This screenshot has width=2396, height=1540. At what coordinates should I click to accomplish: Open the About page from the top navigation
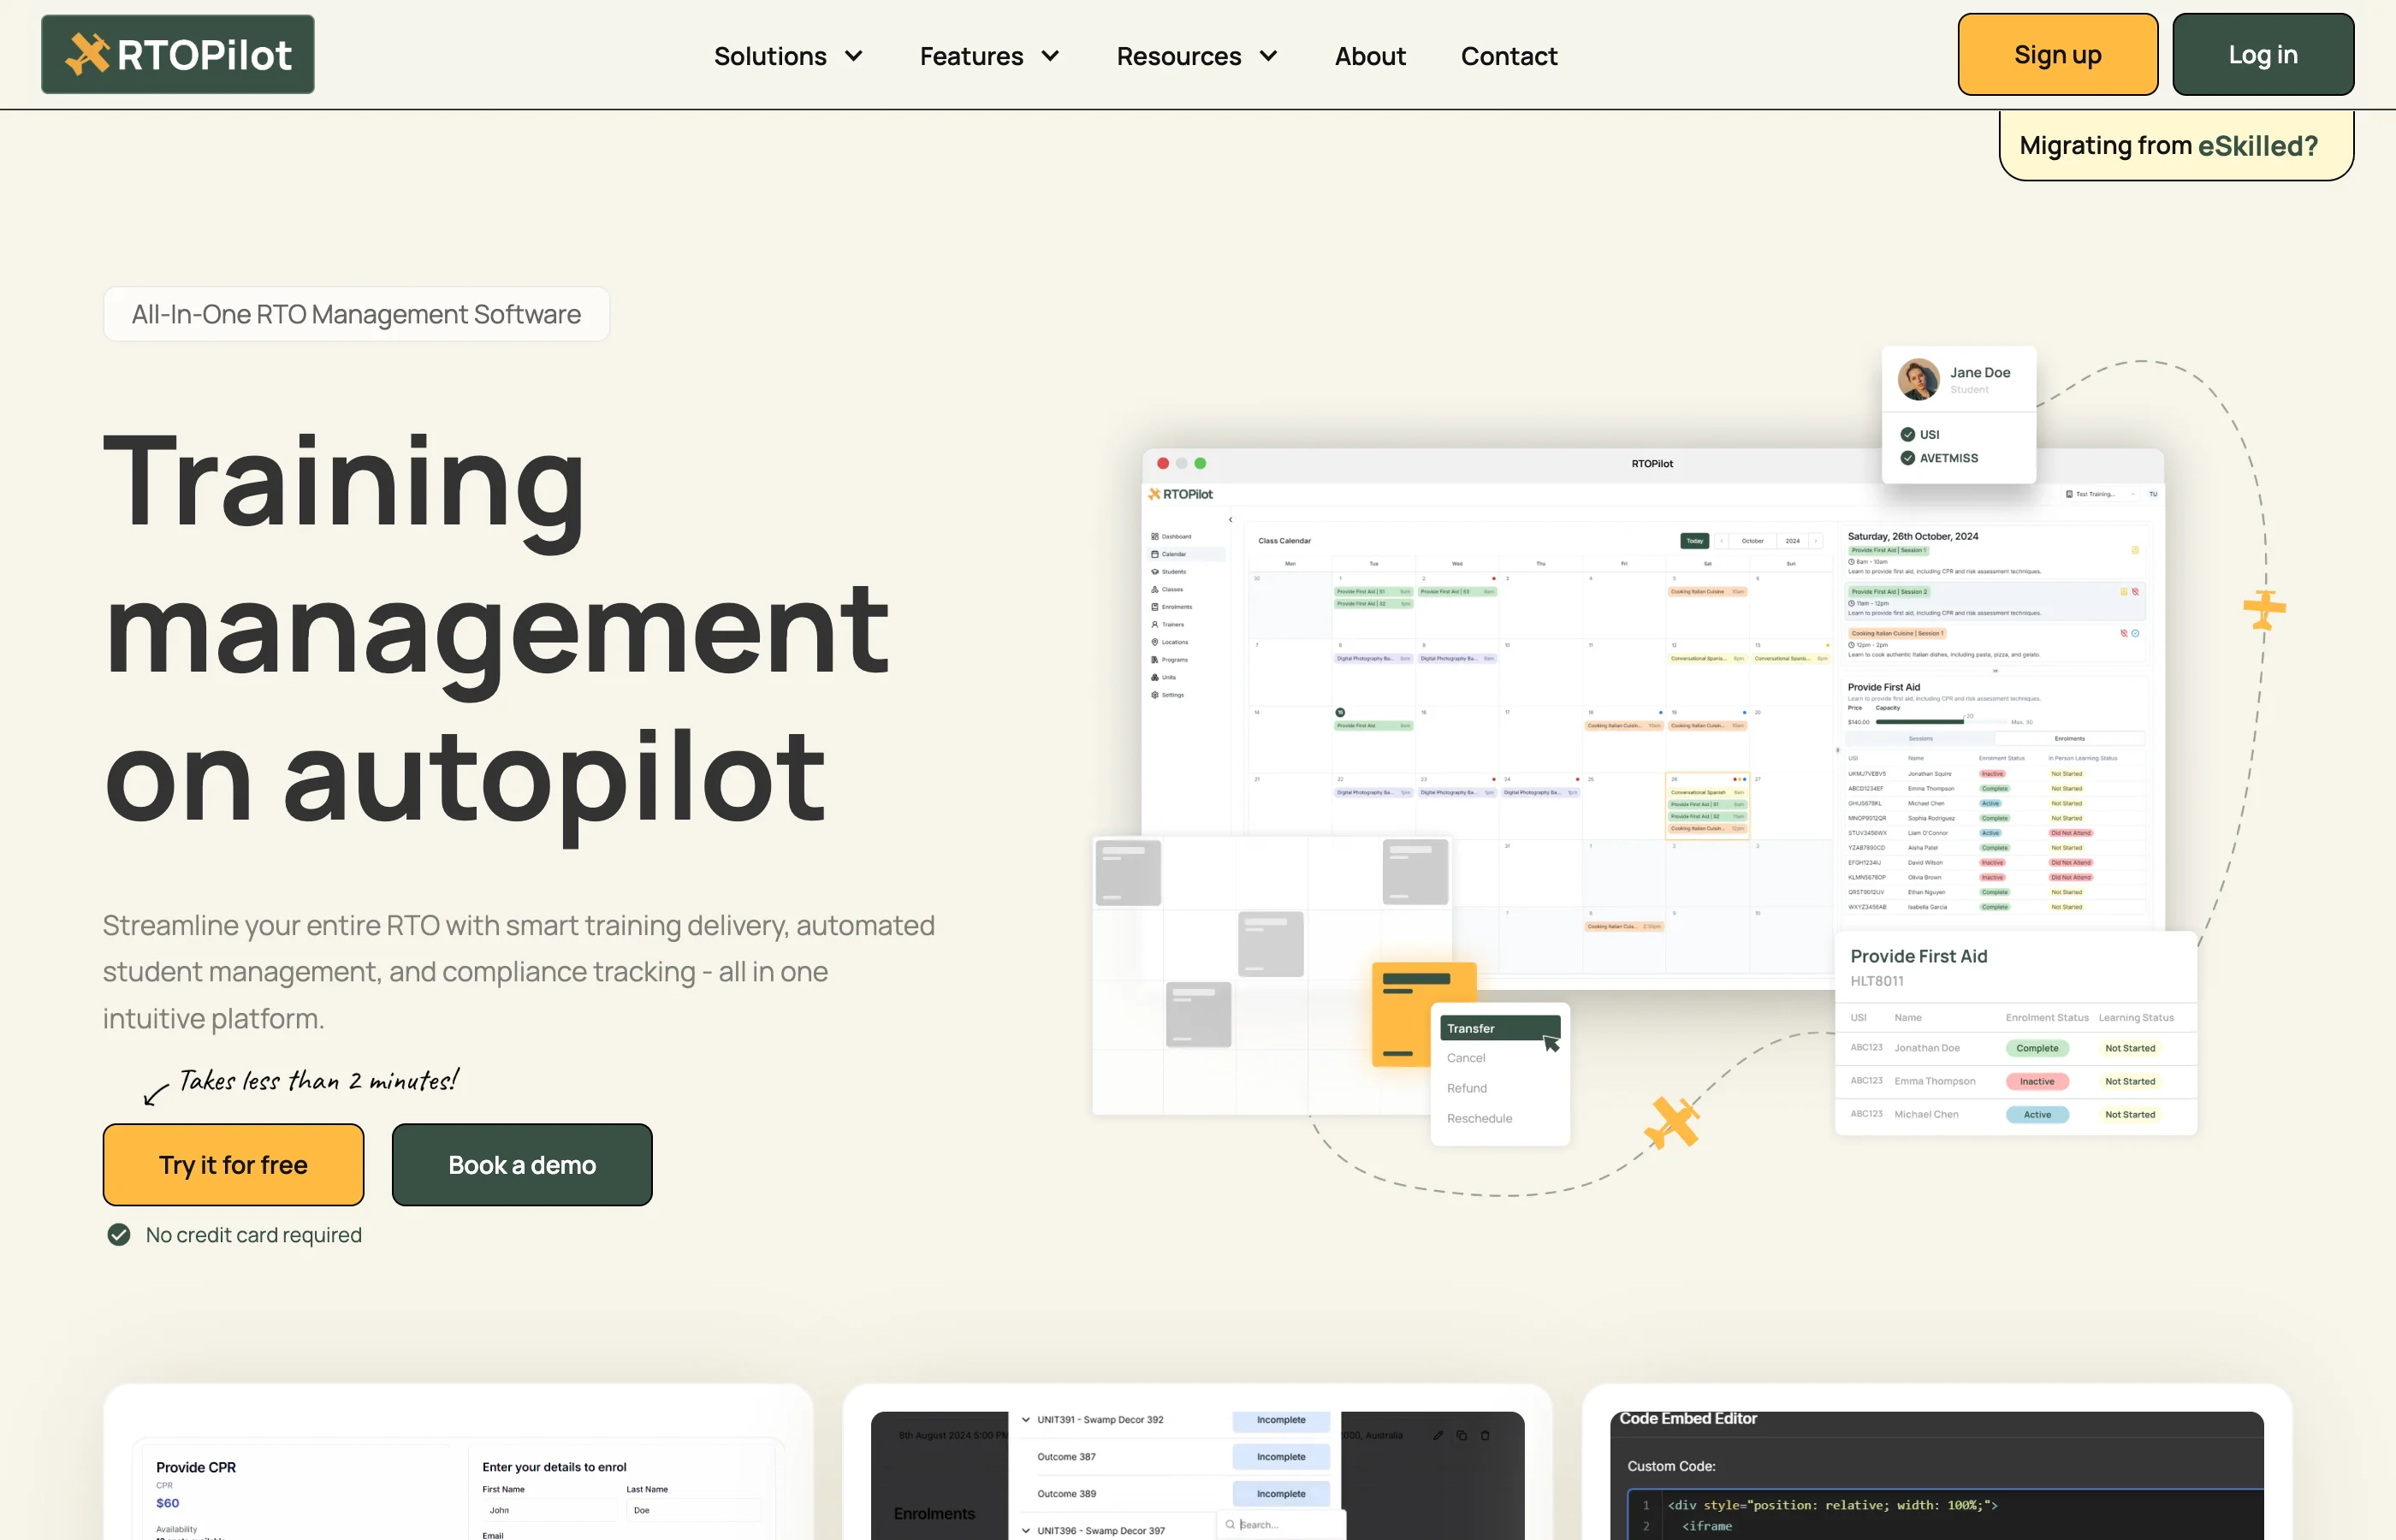[x=1370, y=56]
